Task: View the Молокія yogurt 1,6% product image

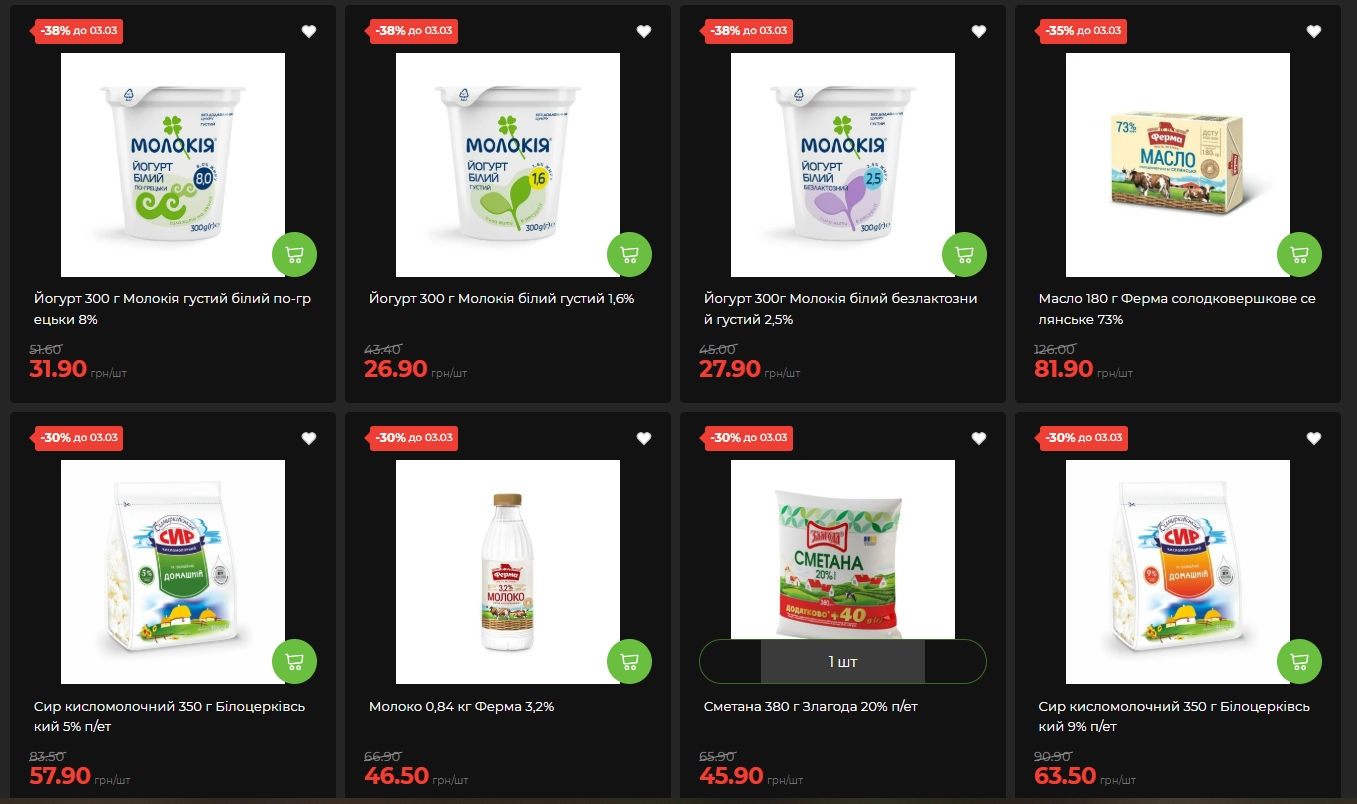Action: [508, 165]
